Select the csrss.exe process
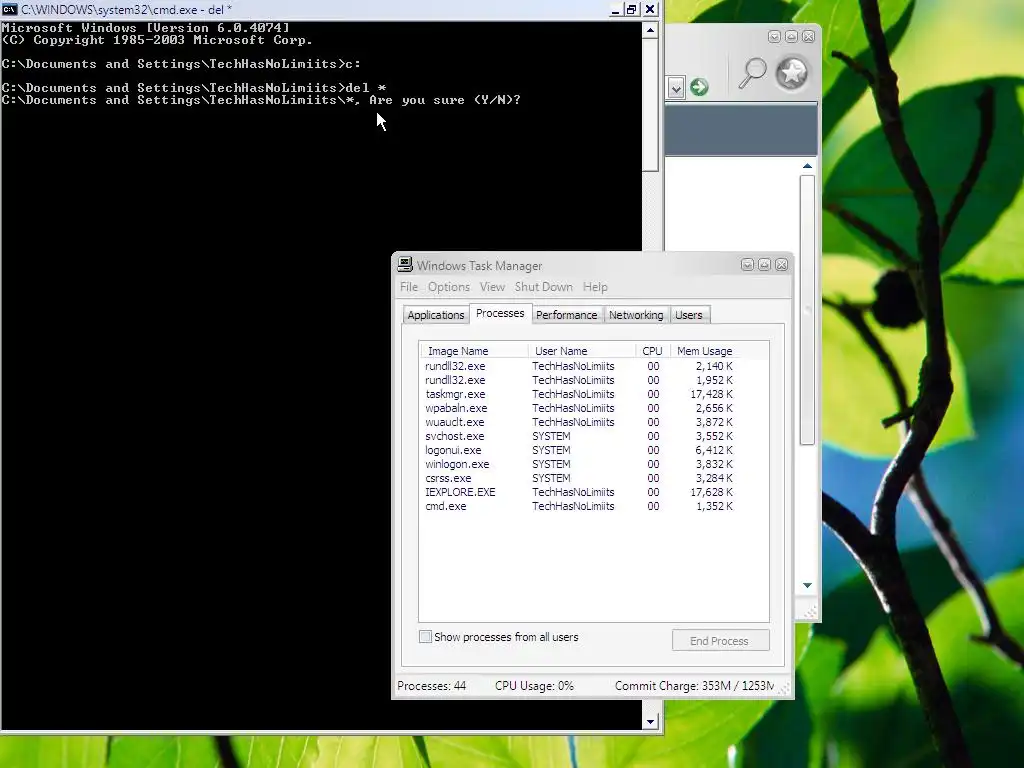This screenshot has width=1024, height=768. click(579, 478)
